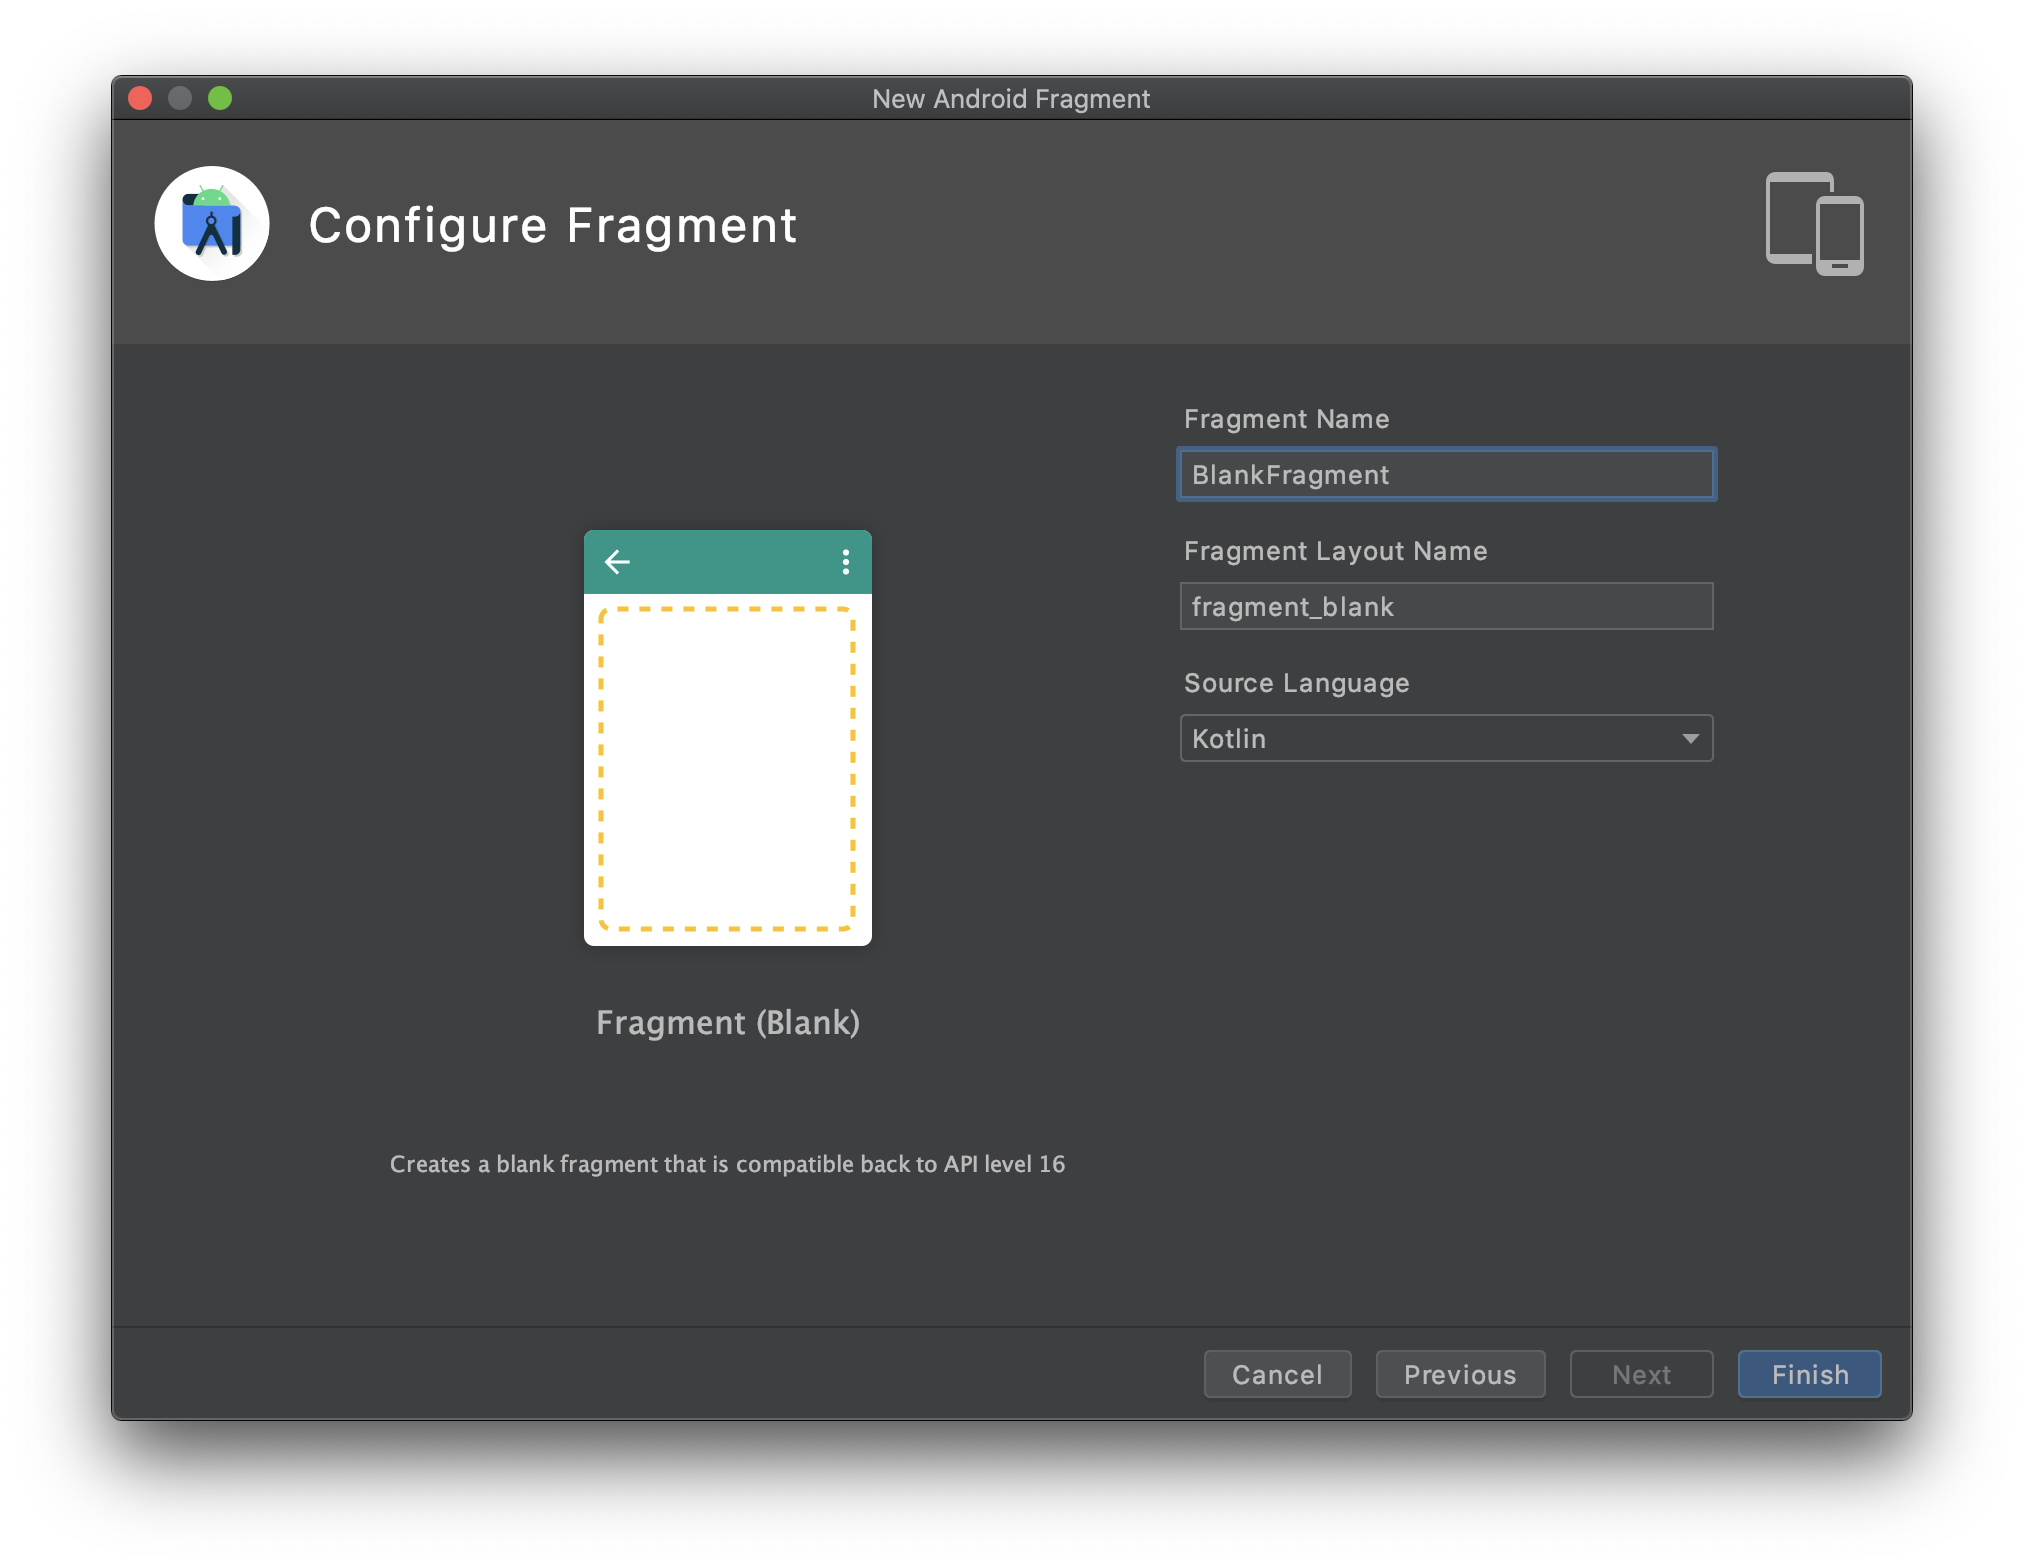Click the tablet and phone device icon
This screenshot has height=1568, width=2024.
coord(1814,224)
